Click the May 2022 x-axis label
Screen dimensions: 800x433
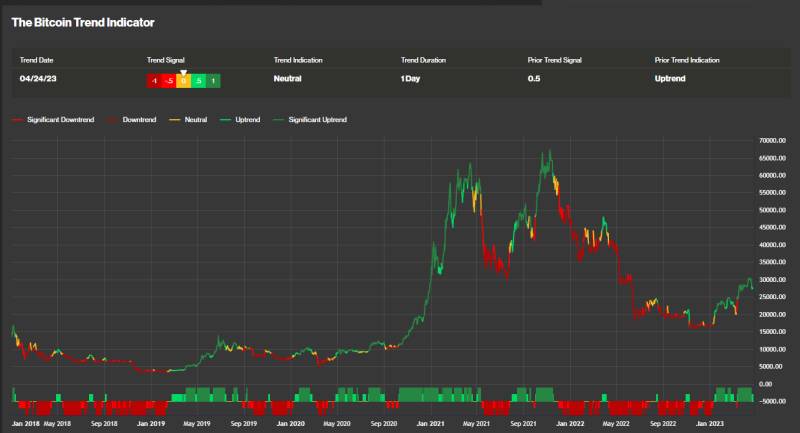click(616, 424)
